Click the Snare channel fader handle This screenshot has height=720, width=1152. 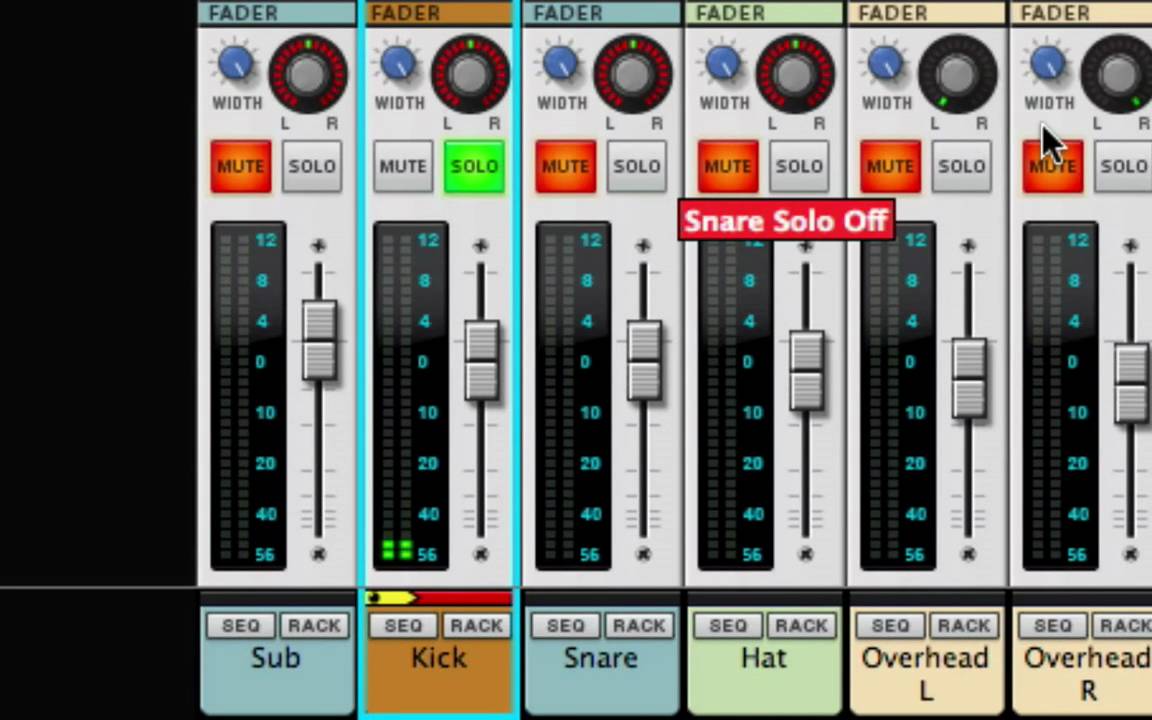[644, 361]
